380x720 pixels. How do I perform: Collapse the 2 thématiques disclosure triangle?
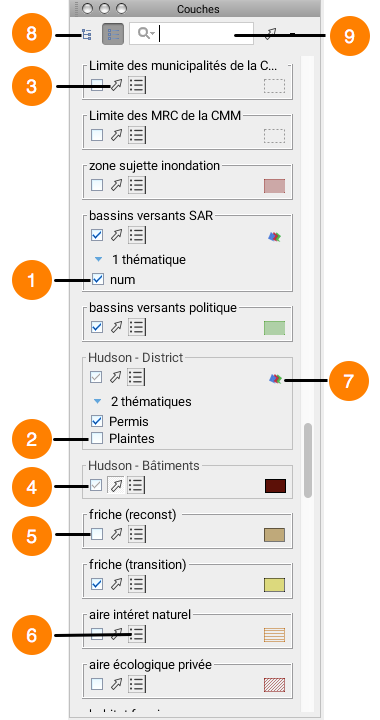click(x=97, y=402)
